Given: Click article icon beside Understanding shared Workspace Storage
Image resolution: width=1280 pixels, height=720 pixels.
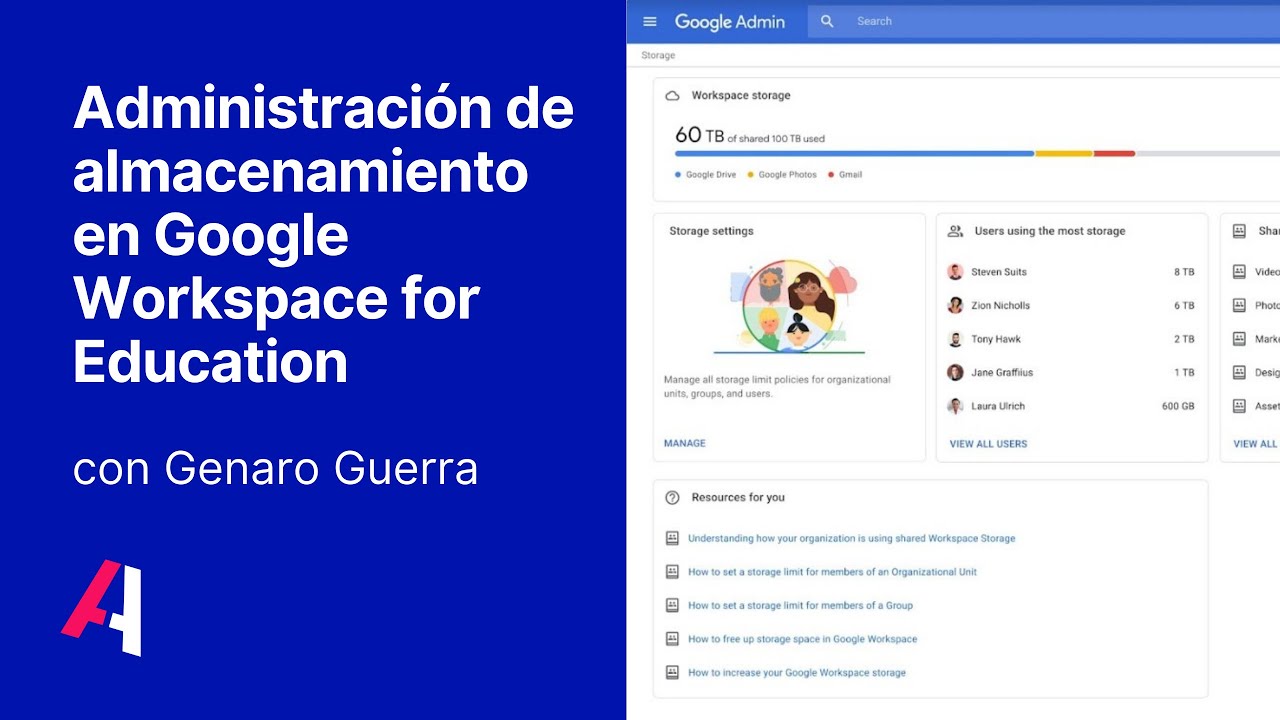Looking at the screenshot, I should click(672, 538).
